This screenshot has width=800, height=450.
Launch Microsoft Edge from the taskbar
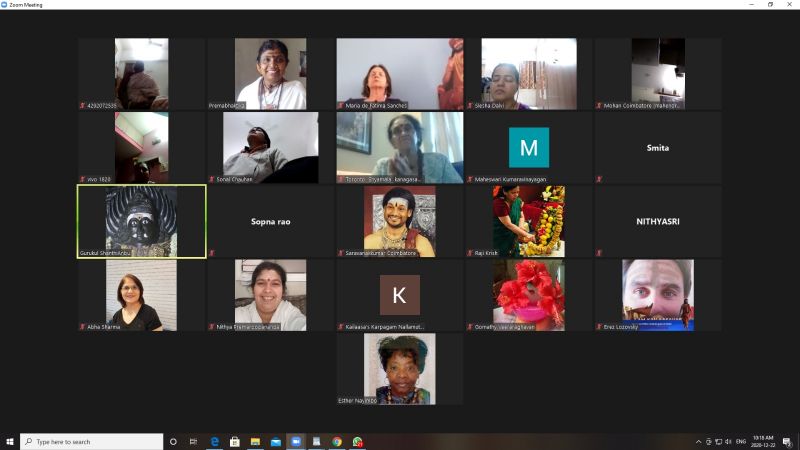(214, 441)
